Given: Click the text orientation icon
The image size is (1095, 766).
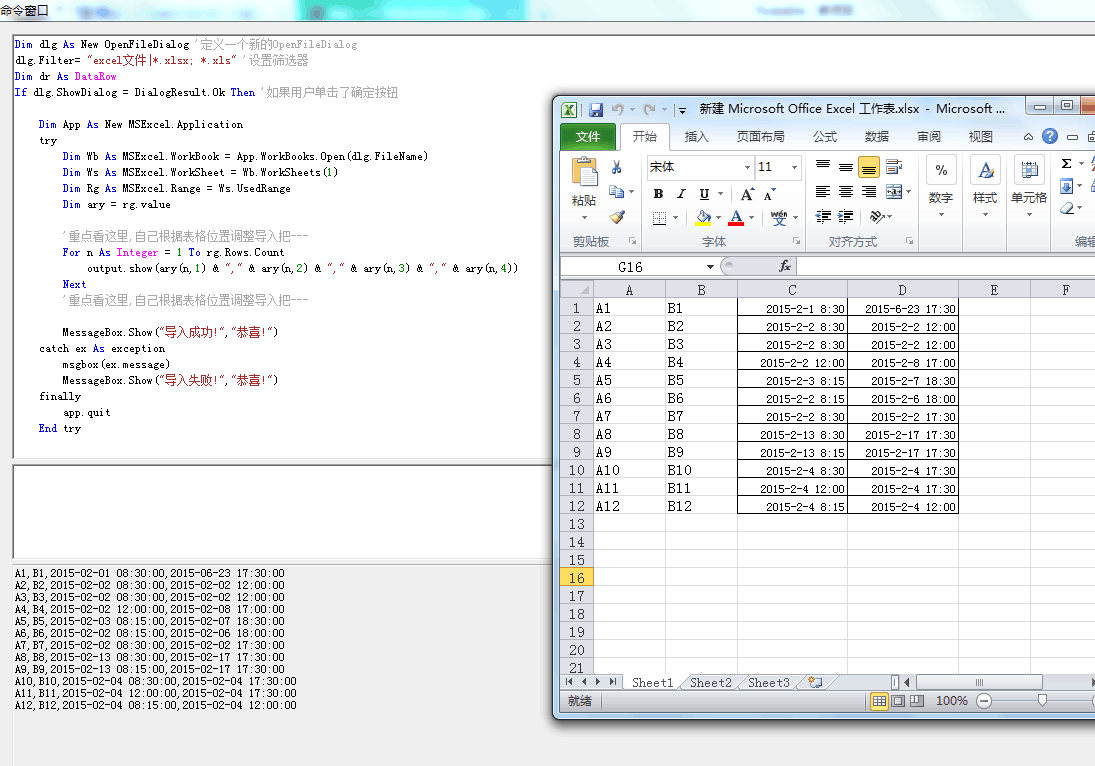Looking at the screenshot, I should 876,217.
